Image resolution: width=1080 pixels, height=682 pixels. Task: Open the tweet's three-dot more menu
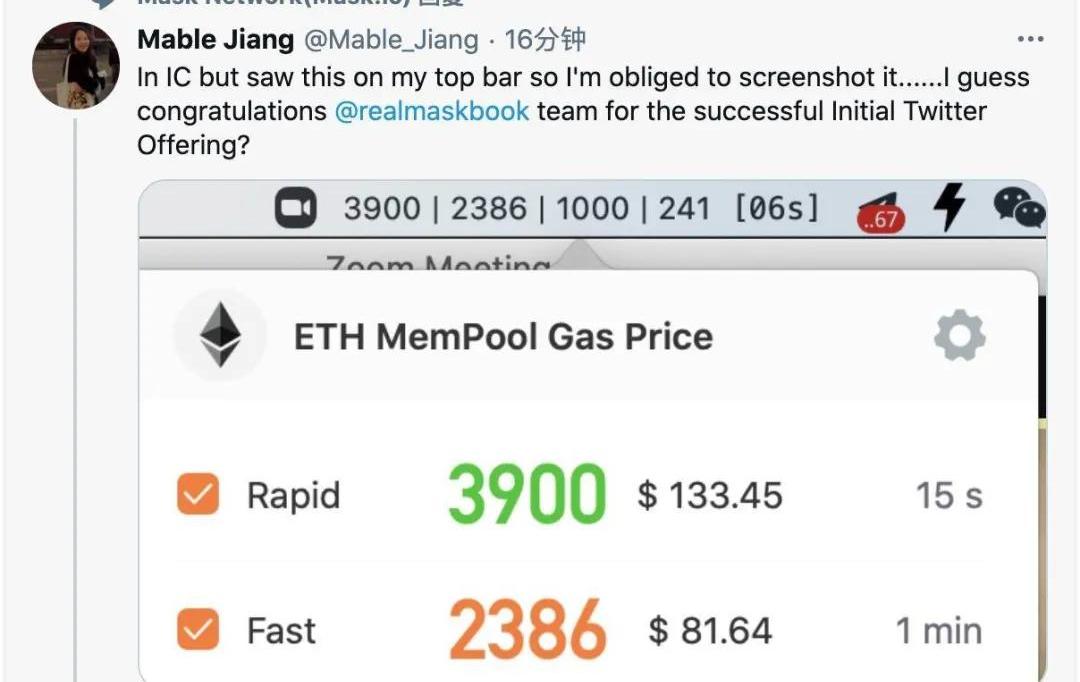click(1030, 40)
